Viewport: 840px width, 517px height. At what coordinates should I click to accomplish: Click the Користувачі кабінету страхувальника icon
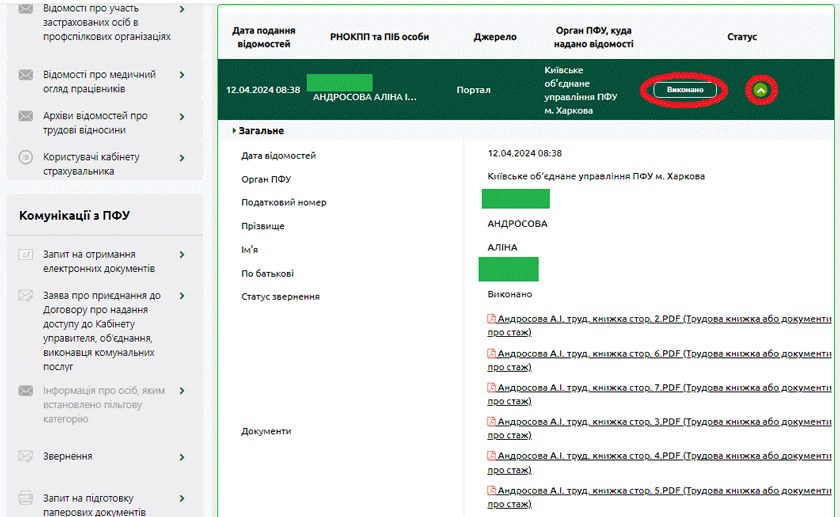coord(25,158)
